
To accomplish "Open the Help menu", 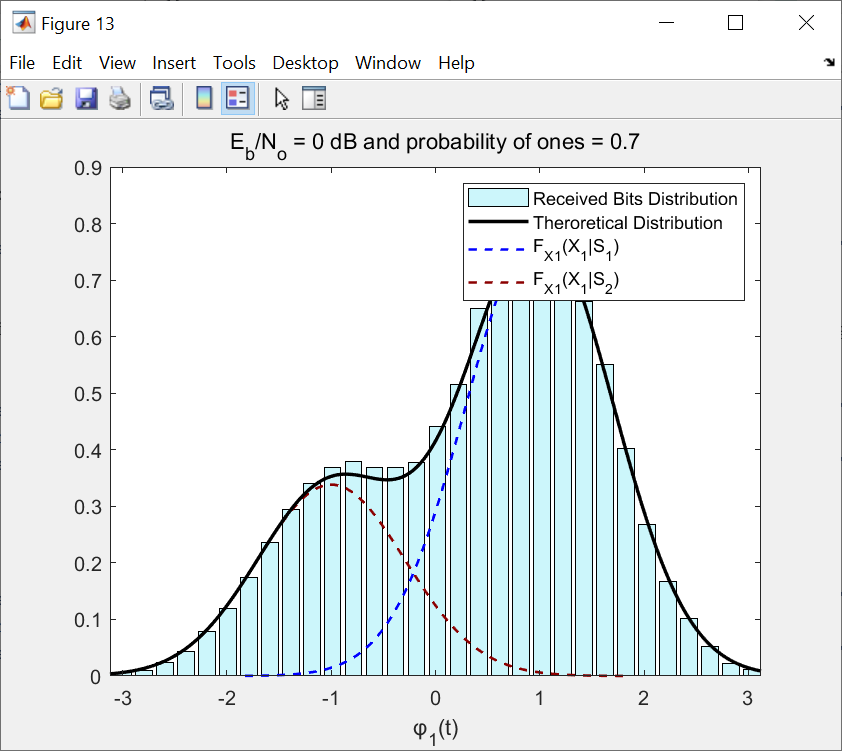I will click(456, 63).
